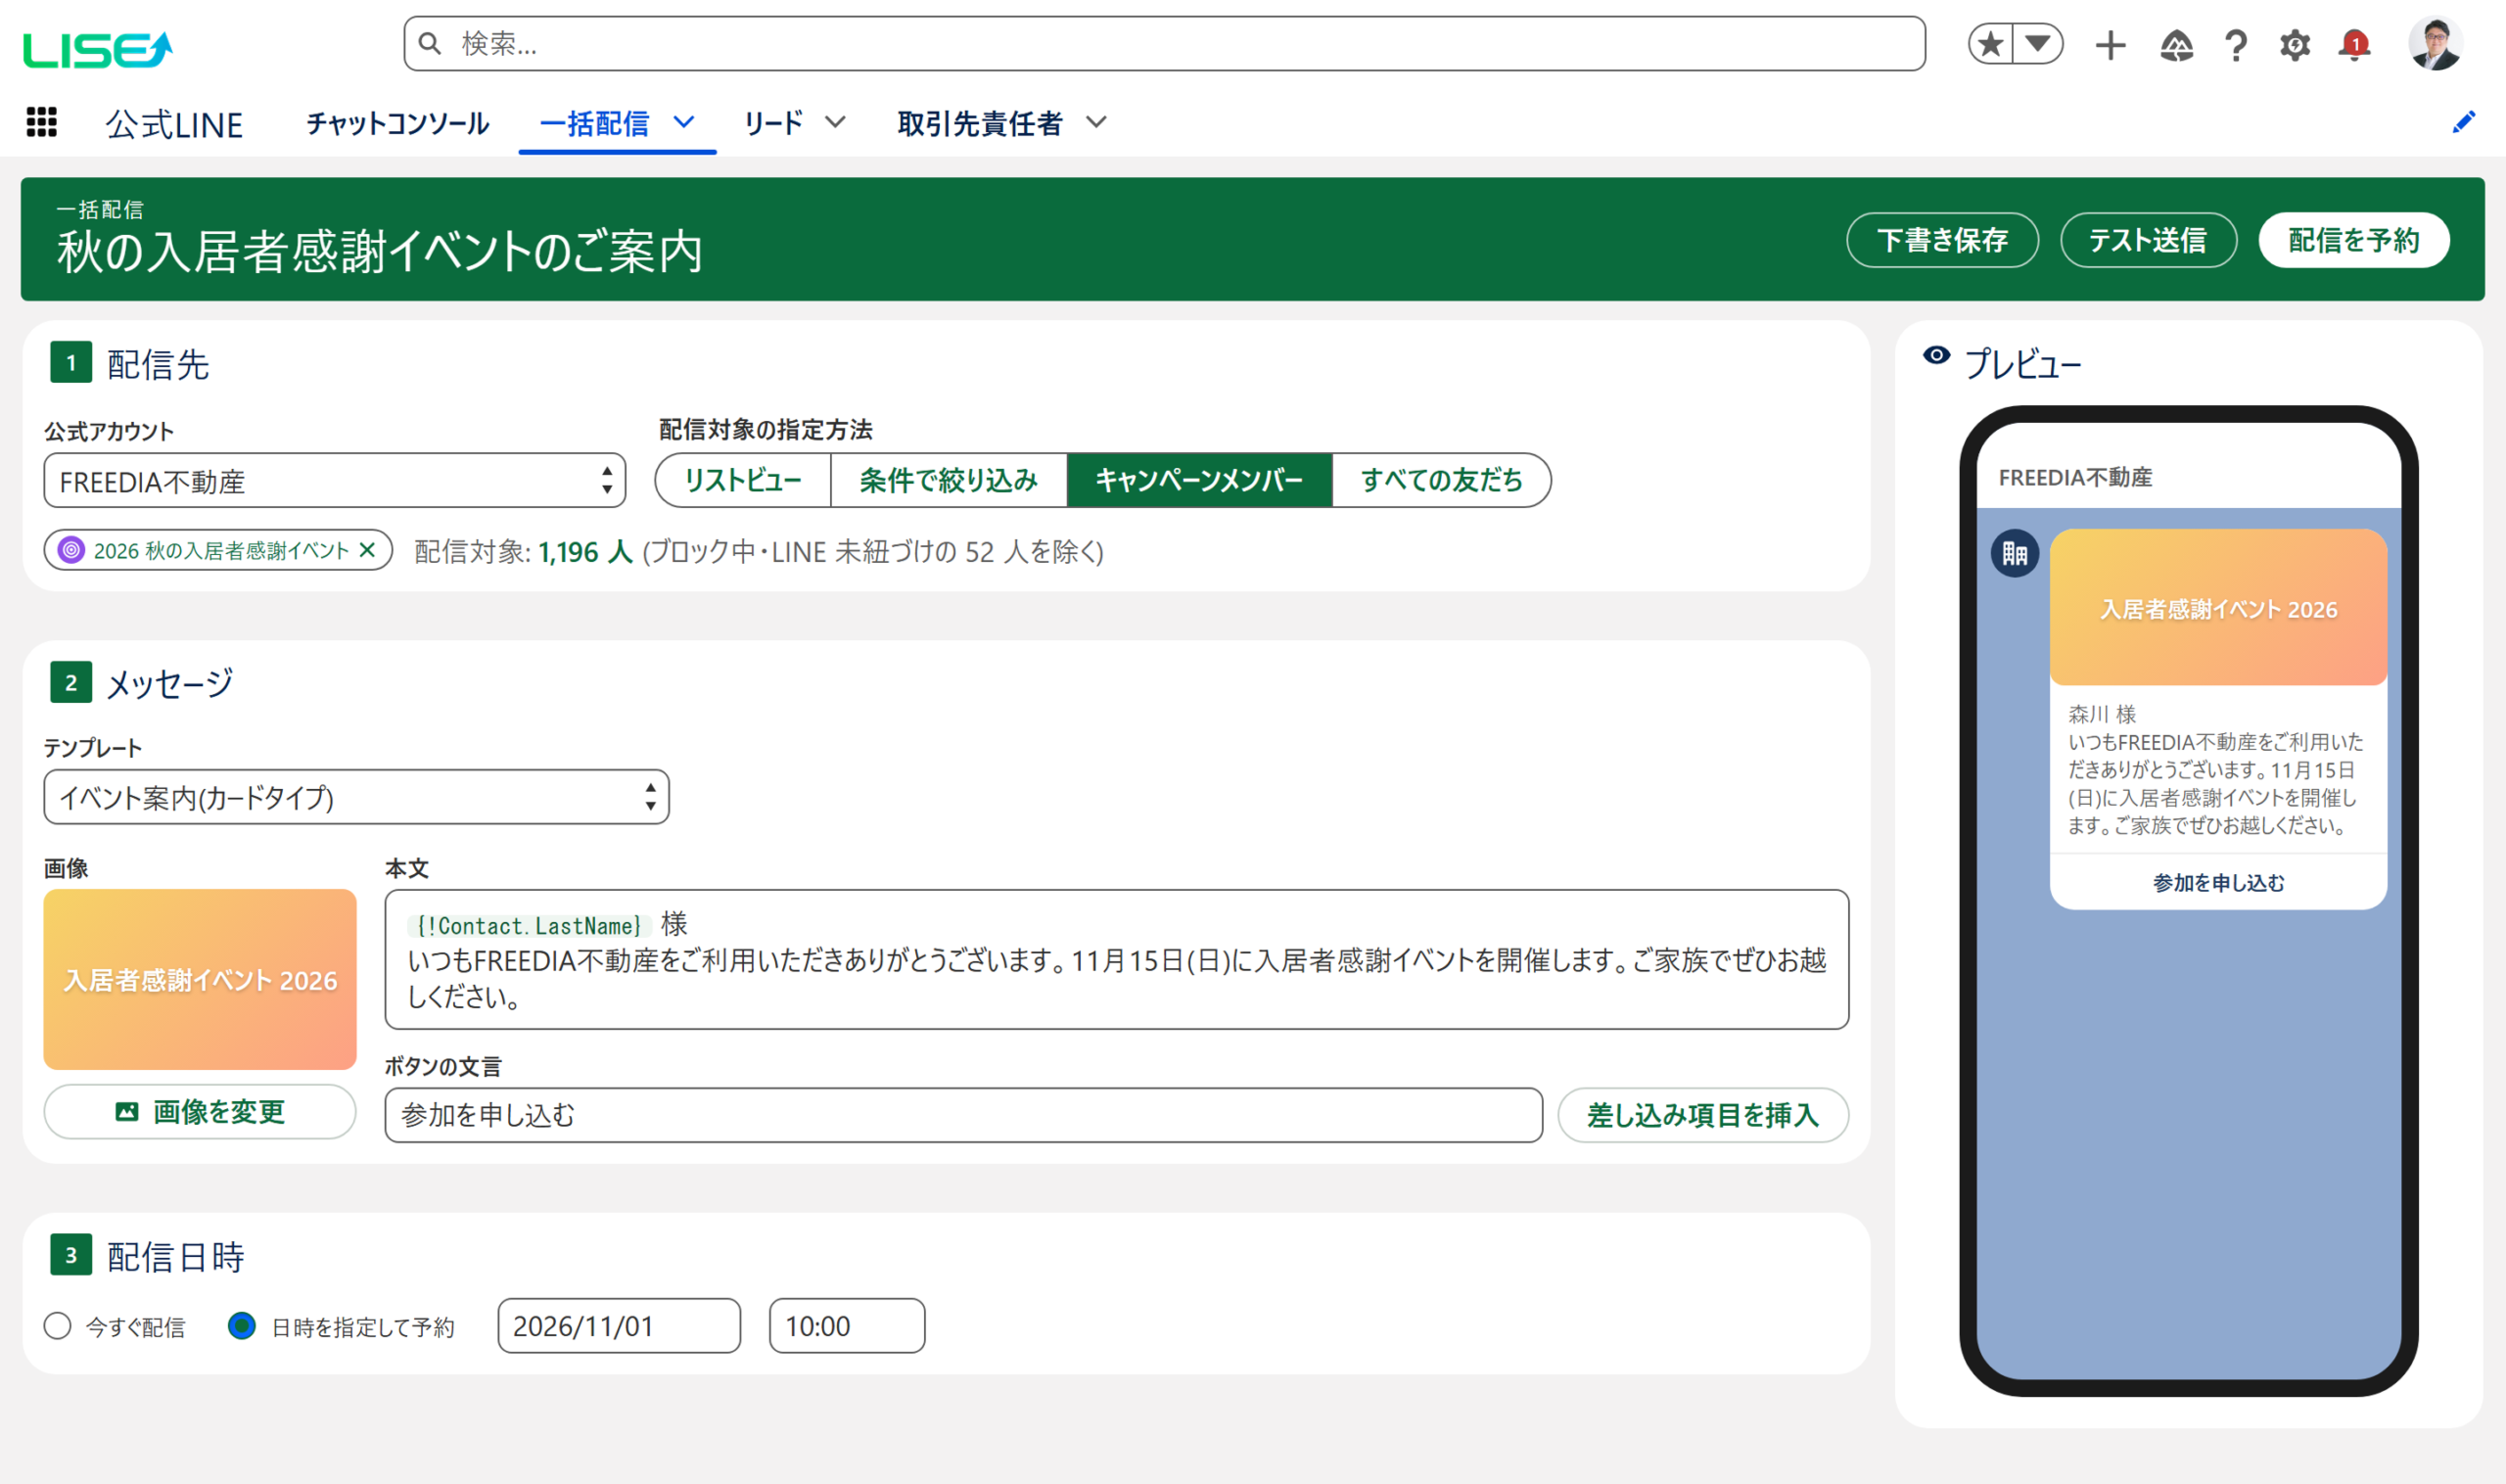Image resolution: width=2506 pixels, height=1484 pixels.
Task: Expand the リード tab chevron
Action: [x=835, y=122]
